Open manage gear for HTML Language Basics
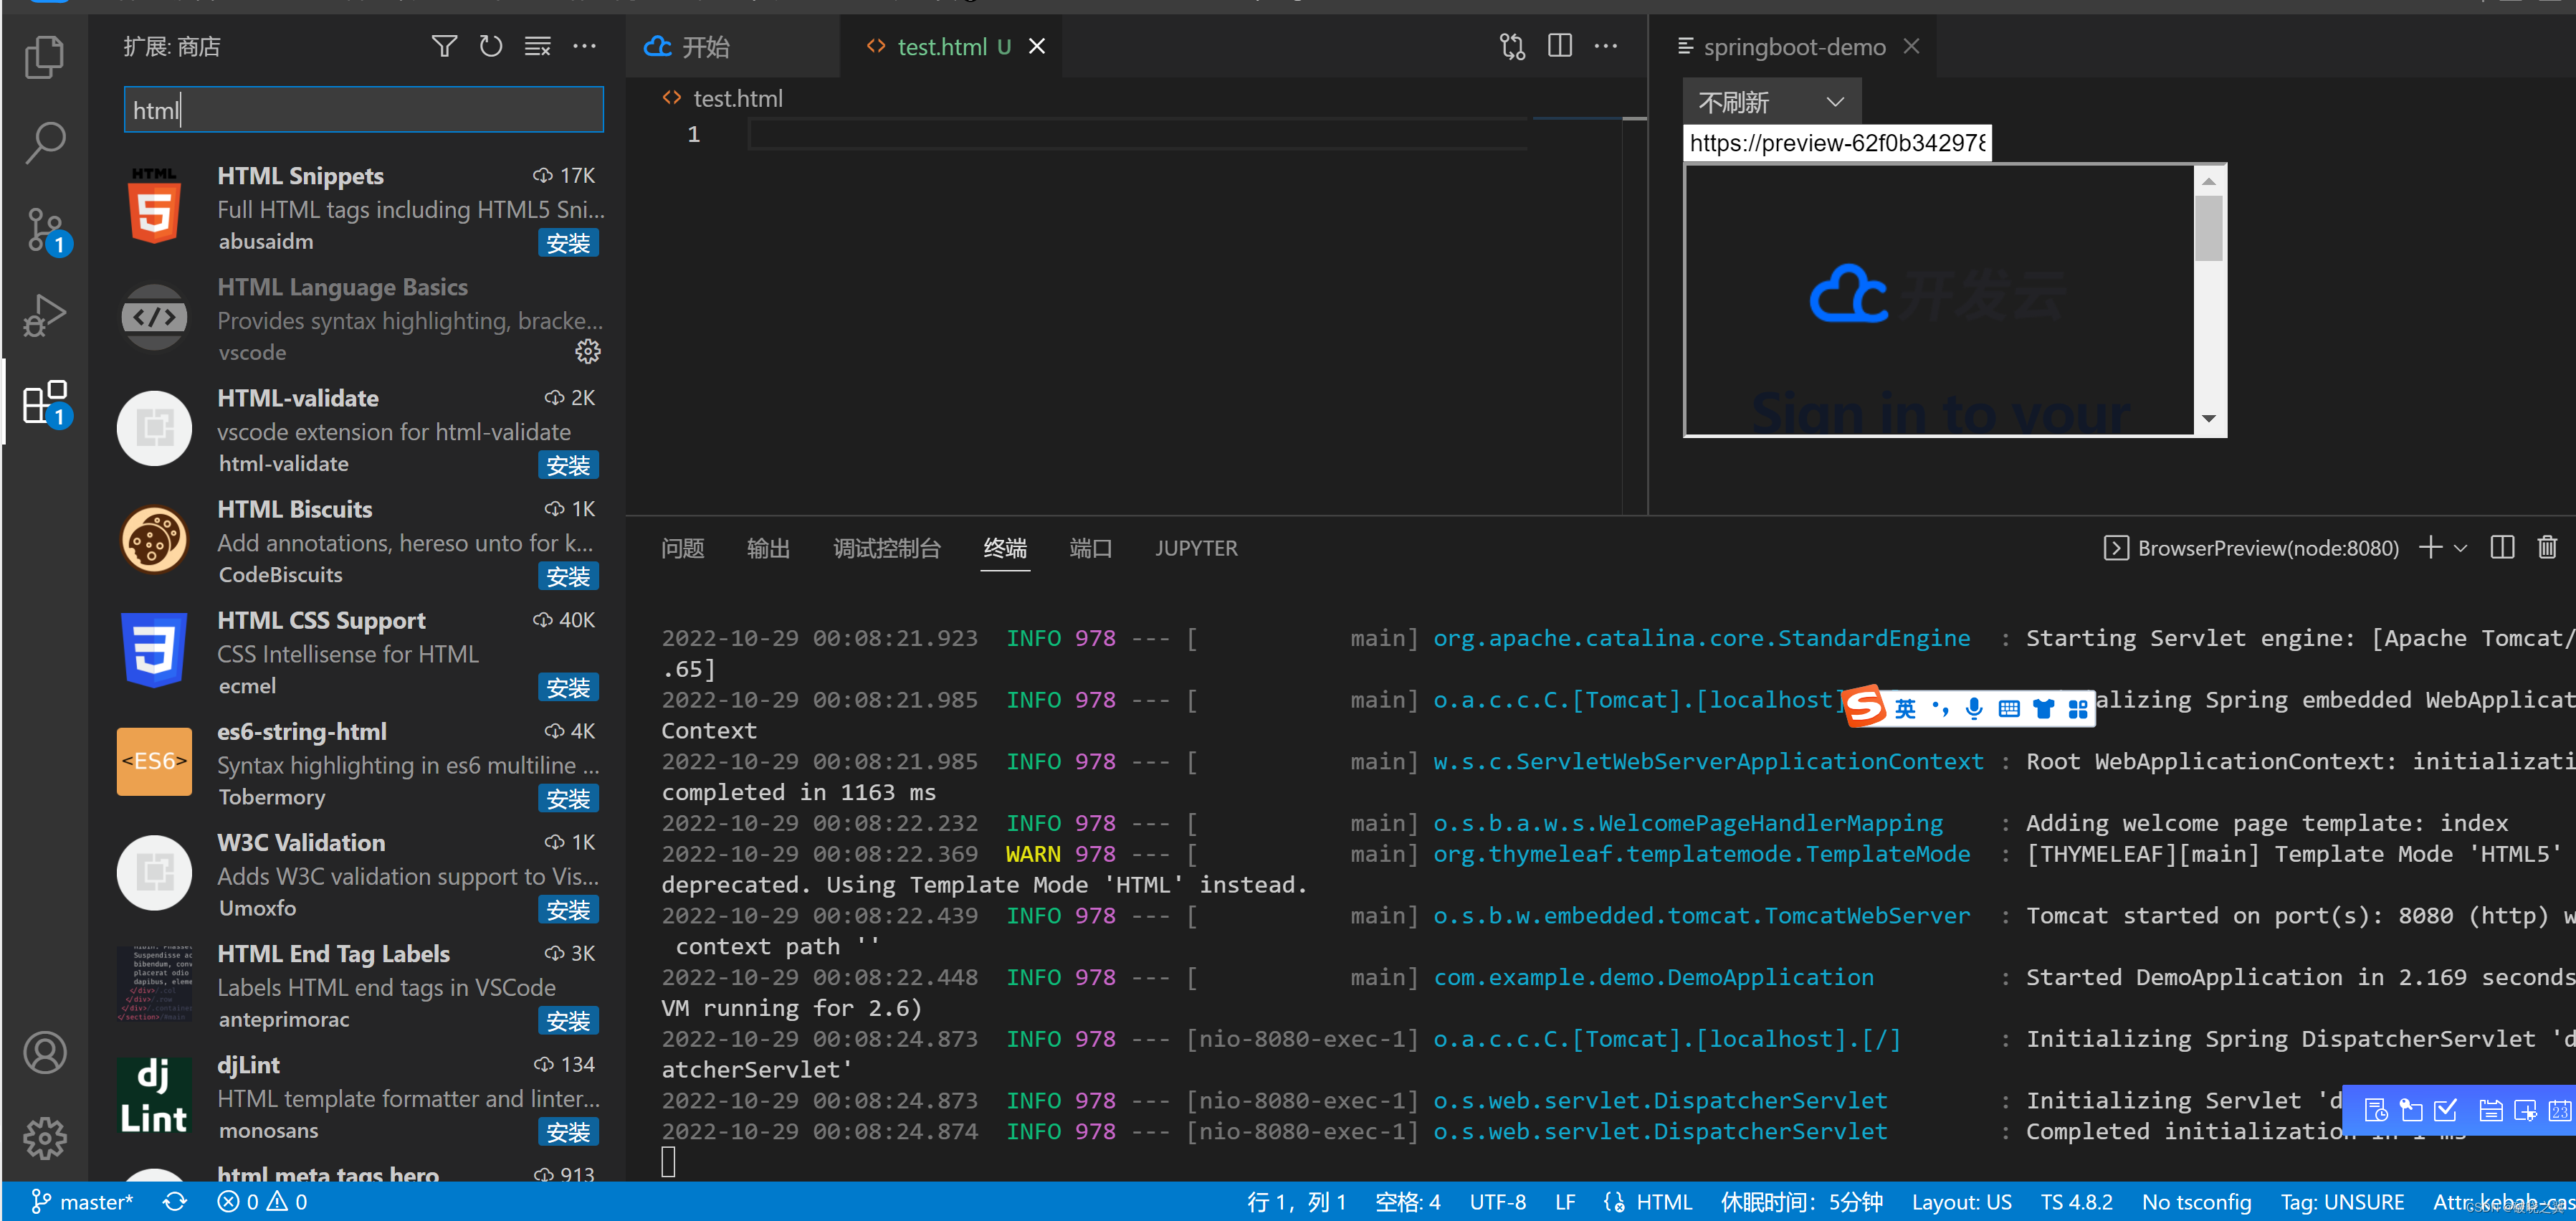This screenshot has width=2576, height=1221. coord(588,351)
